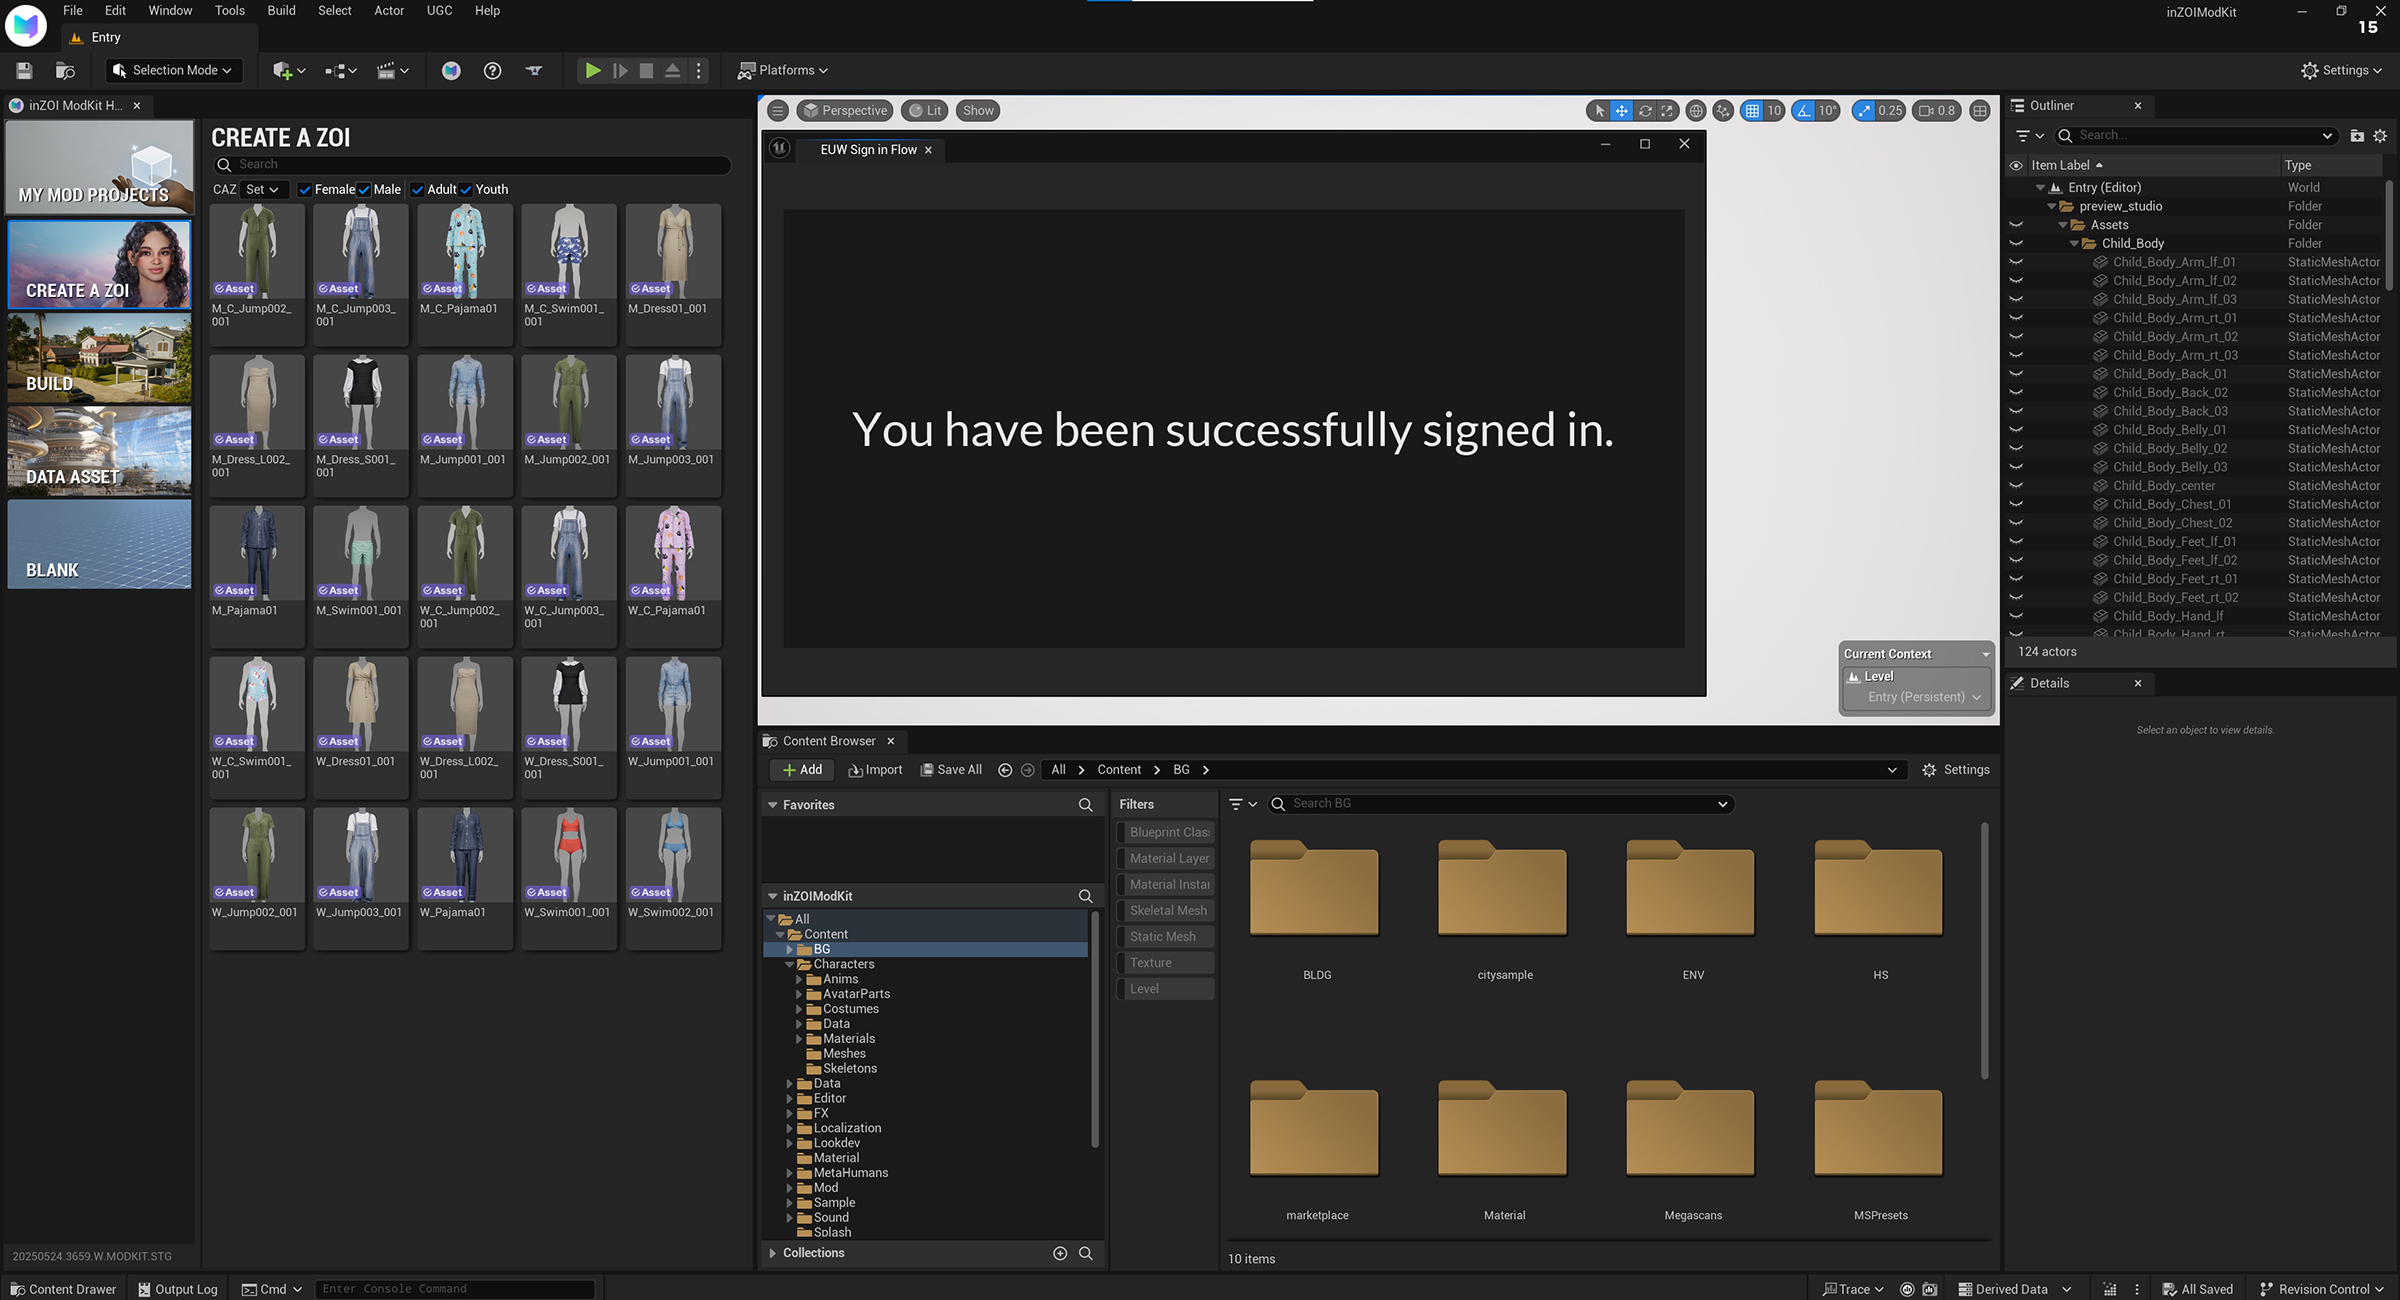Viewport: 2400px width, 1300px height.
Task: Collapse the Characters folder tree node
Action: coord(790,964)
